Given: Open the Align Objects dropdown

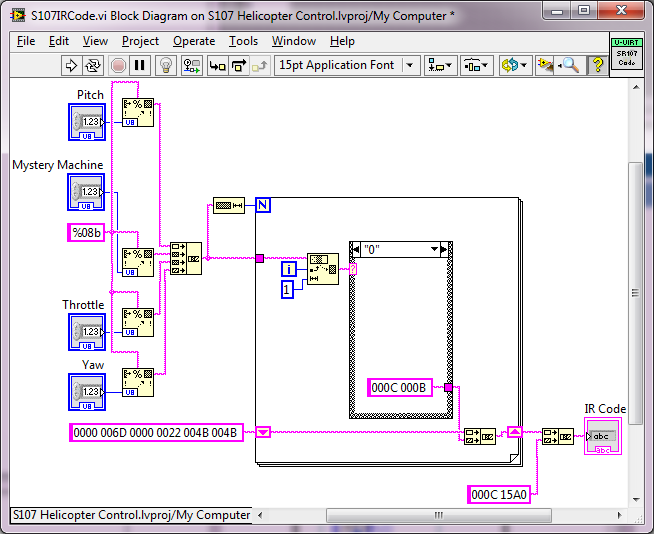Looking at the screenshot, I should 441,65.
